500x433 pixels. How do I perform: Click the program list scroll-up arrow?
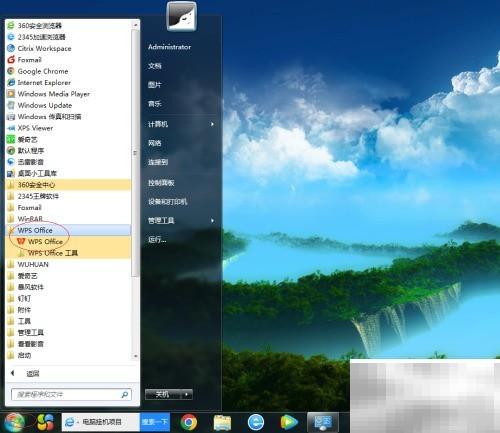[x=135, y=25]
